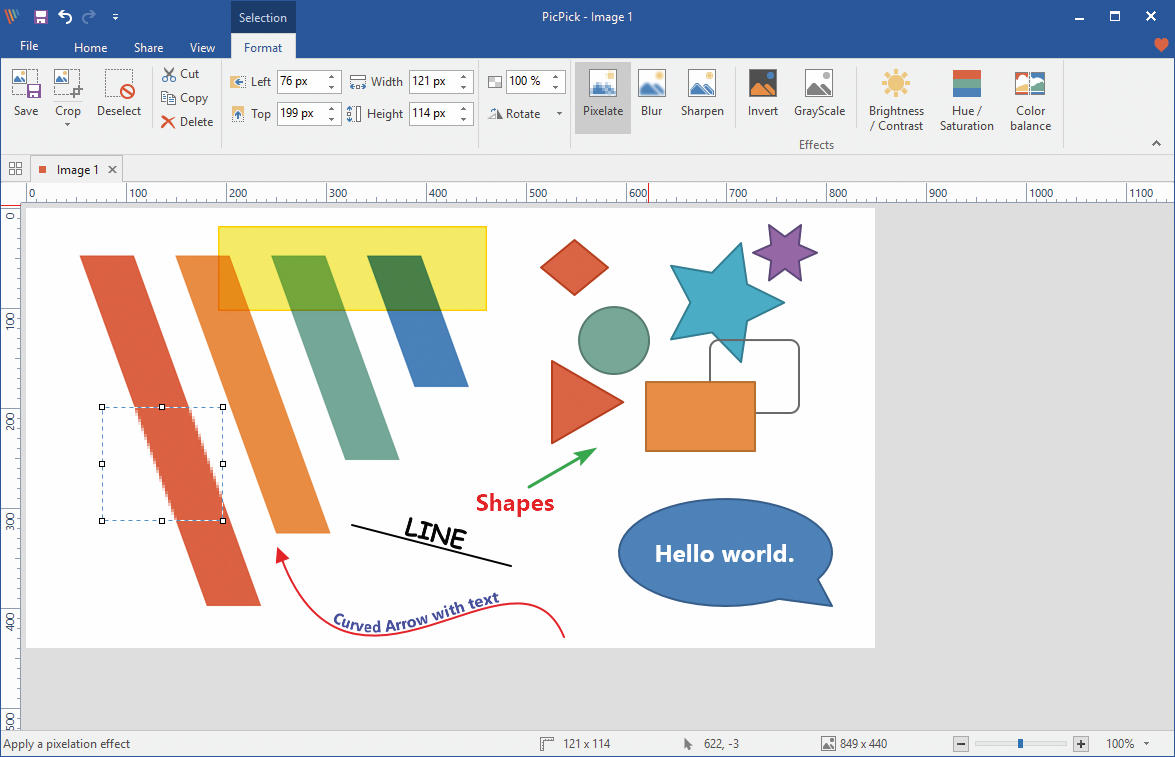Click the 100 % scale input field
Viewport: 1175px width, 757px height.
pos(528,81)
